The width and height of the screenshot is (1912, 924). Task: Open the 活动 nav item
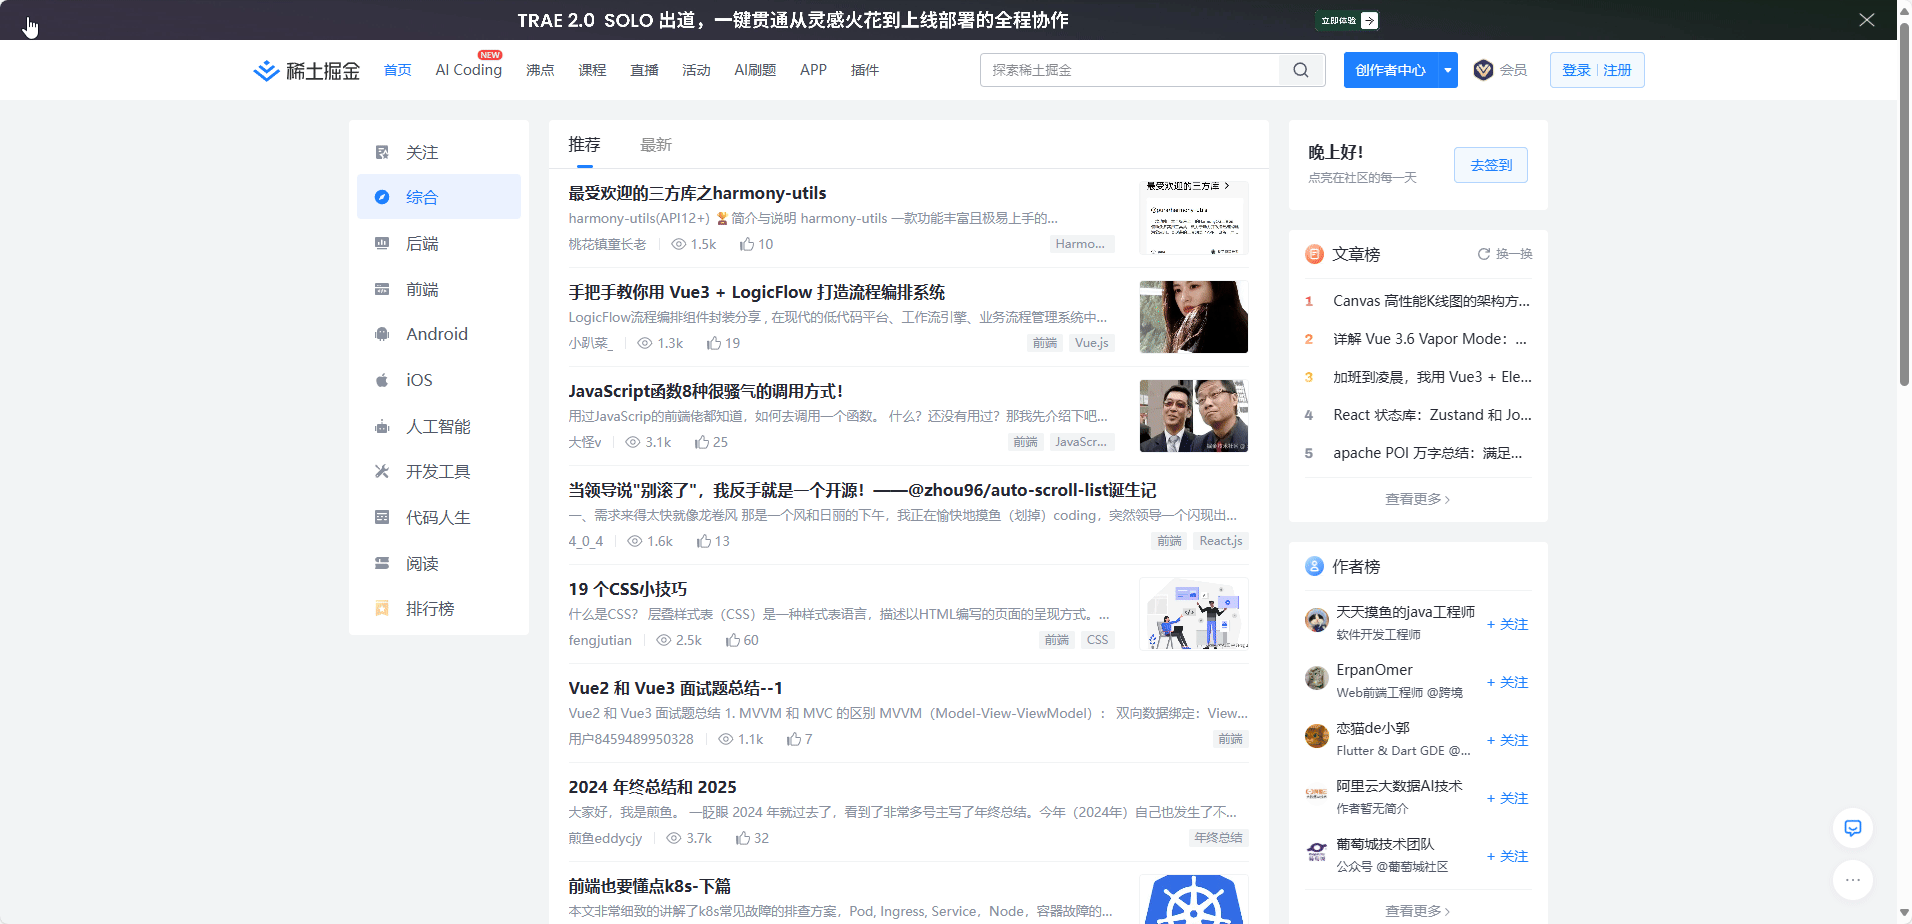696,70
